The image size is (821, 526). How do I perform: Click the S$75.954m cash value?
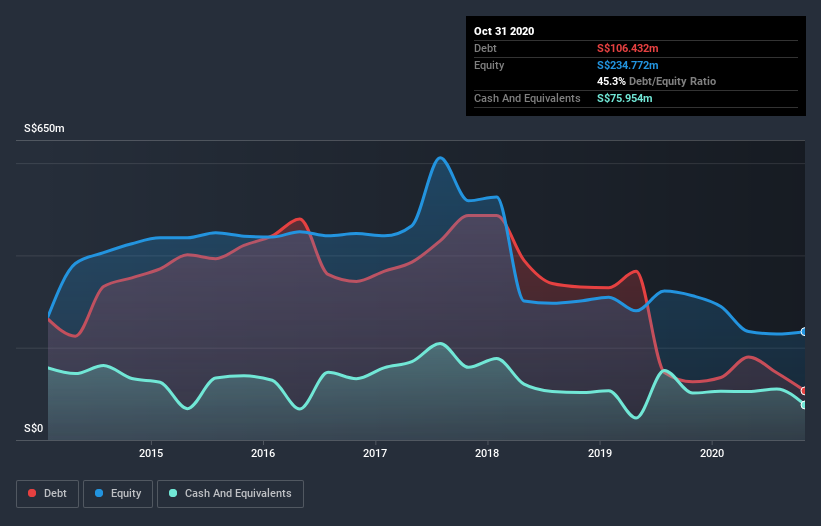[625, 98]
